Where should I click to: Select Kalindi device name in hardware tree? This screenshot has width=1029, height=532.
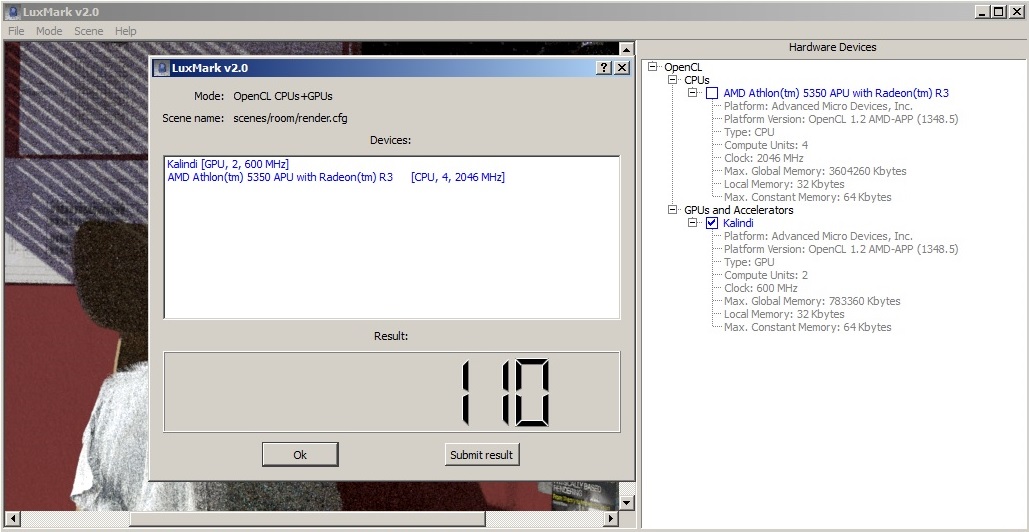click(738, 223)
